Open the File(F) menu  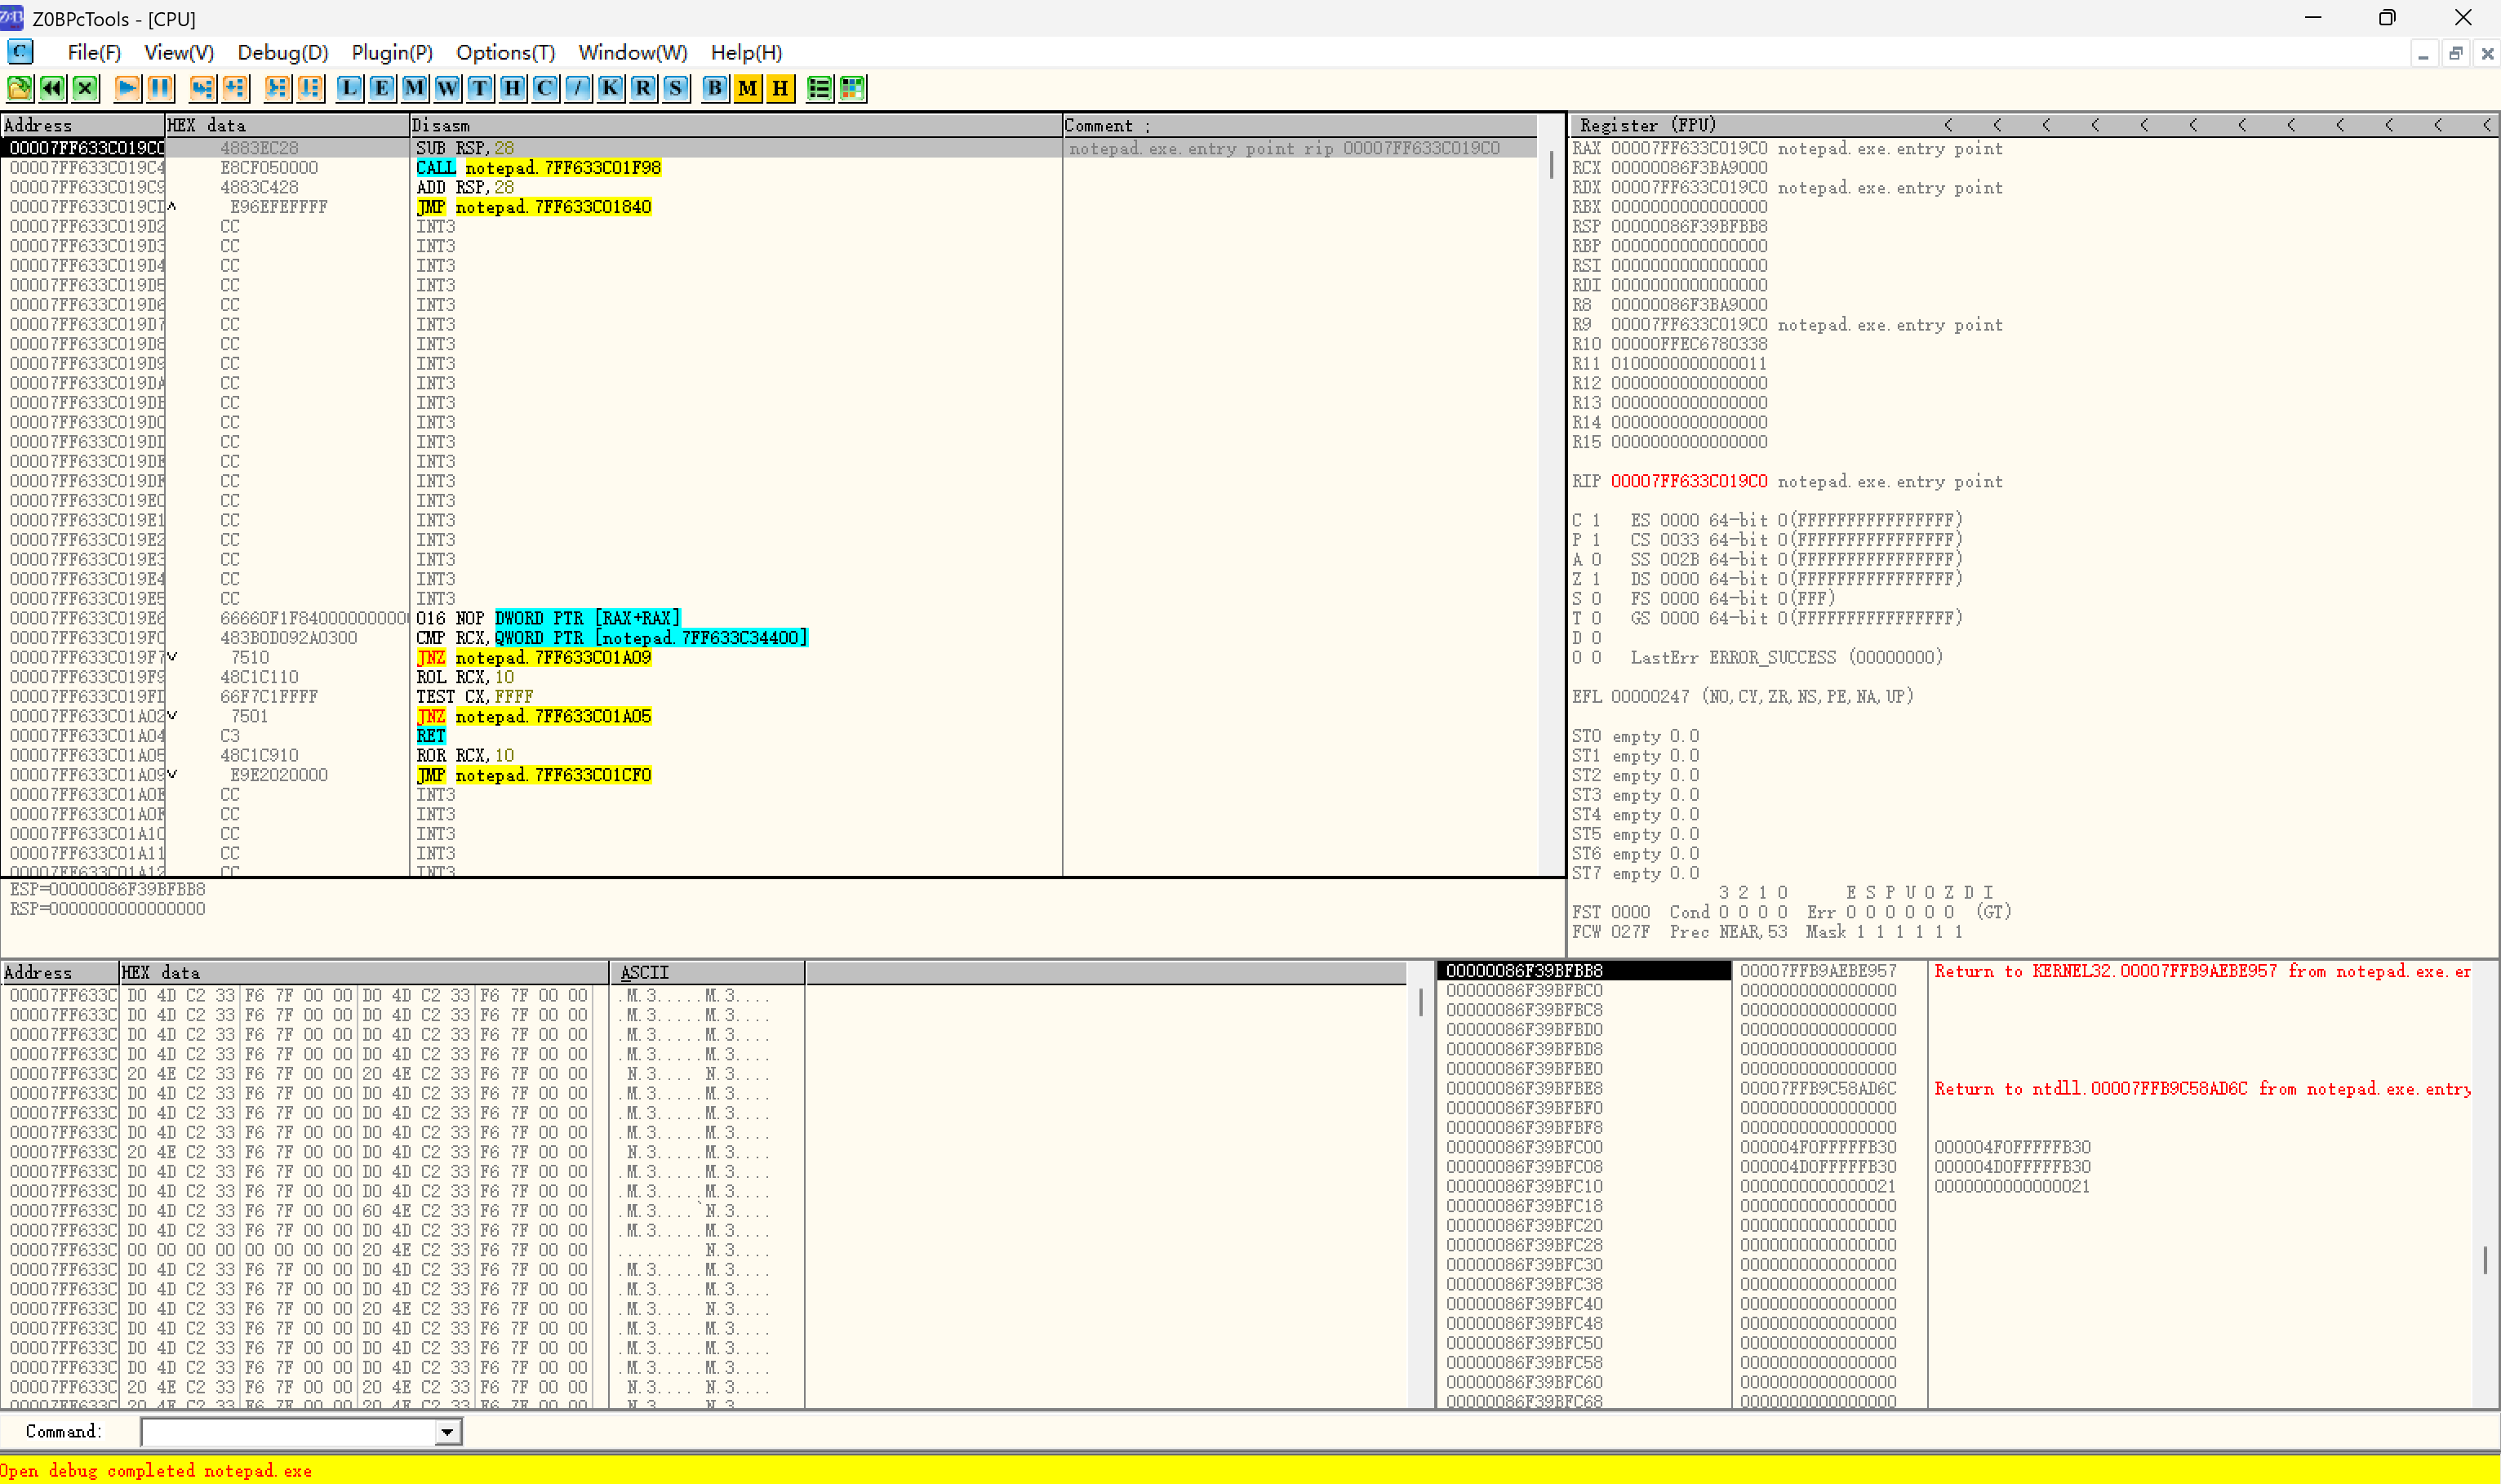tap(94, 53)
